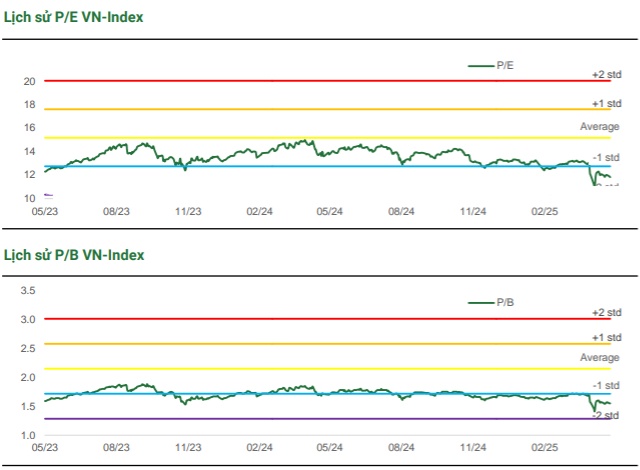Viewport: 640px width, 470px height.
Task: Click the red +2 std line in P/E chart
Action: click(300, 81)
